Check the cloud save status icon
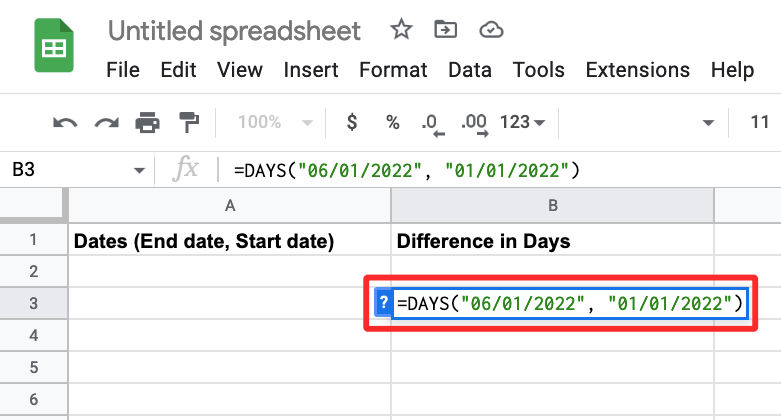781x420 pixels. click(490, 30)
